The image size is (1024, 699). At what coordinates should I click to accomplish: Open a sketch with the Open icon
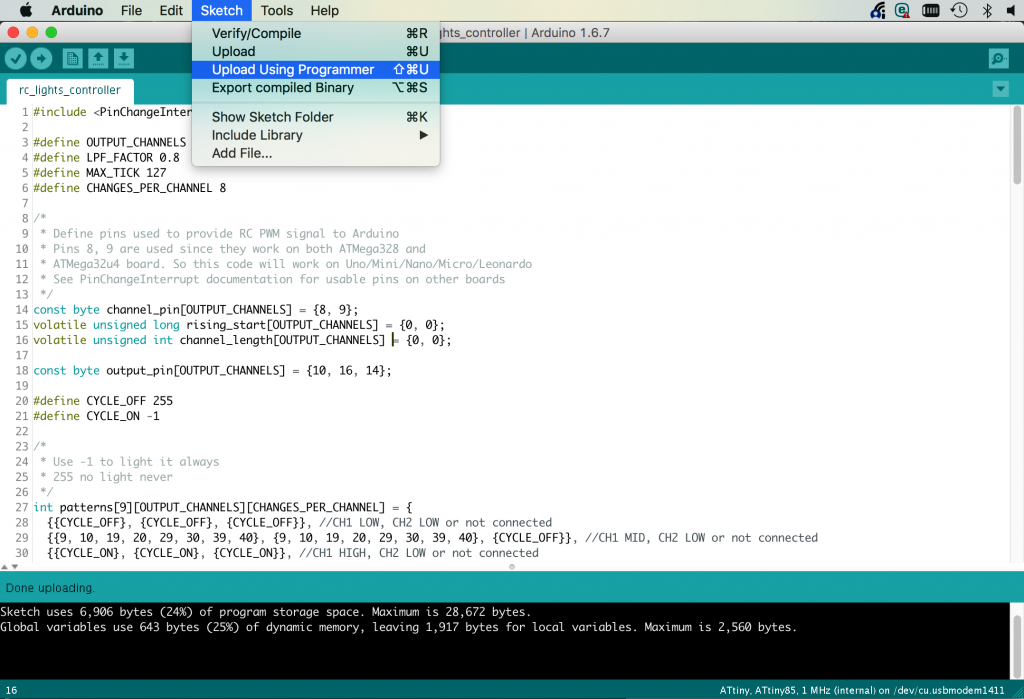(x=98, y=59)
